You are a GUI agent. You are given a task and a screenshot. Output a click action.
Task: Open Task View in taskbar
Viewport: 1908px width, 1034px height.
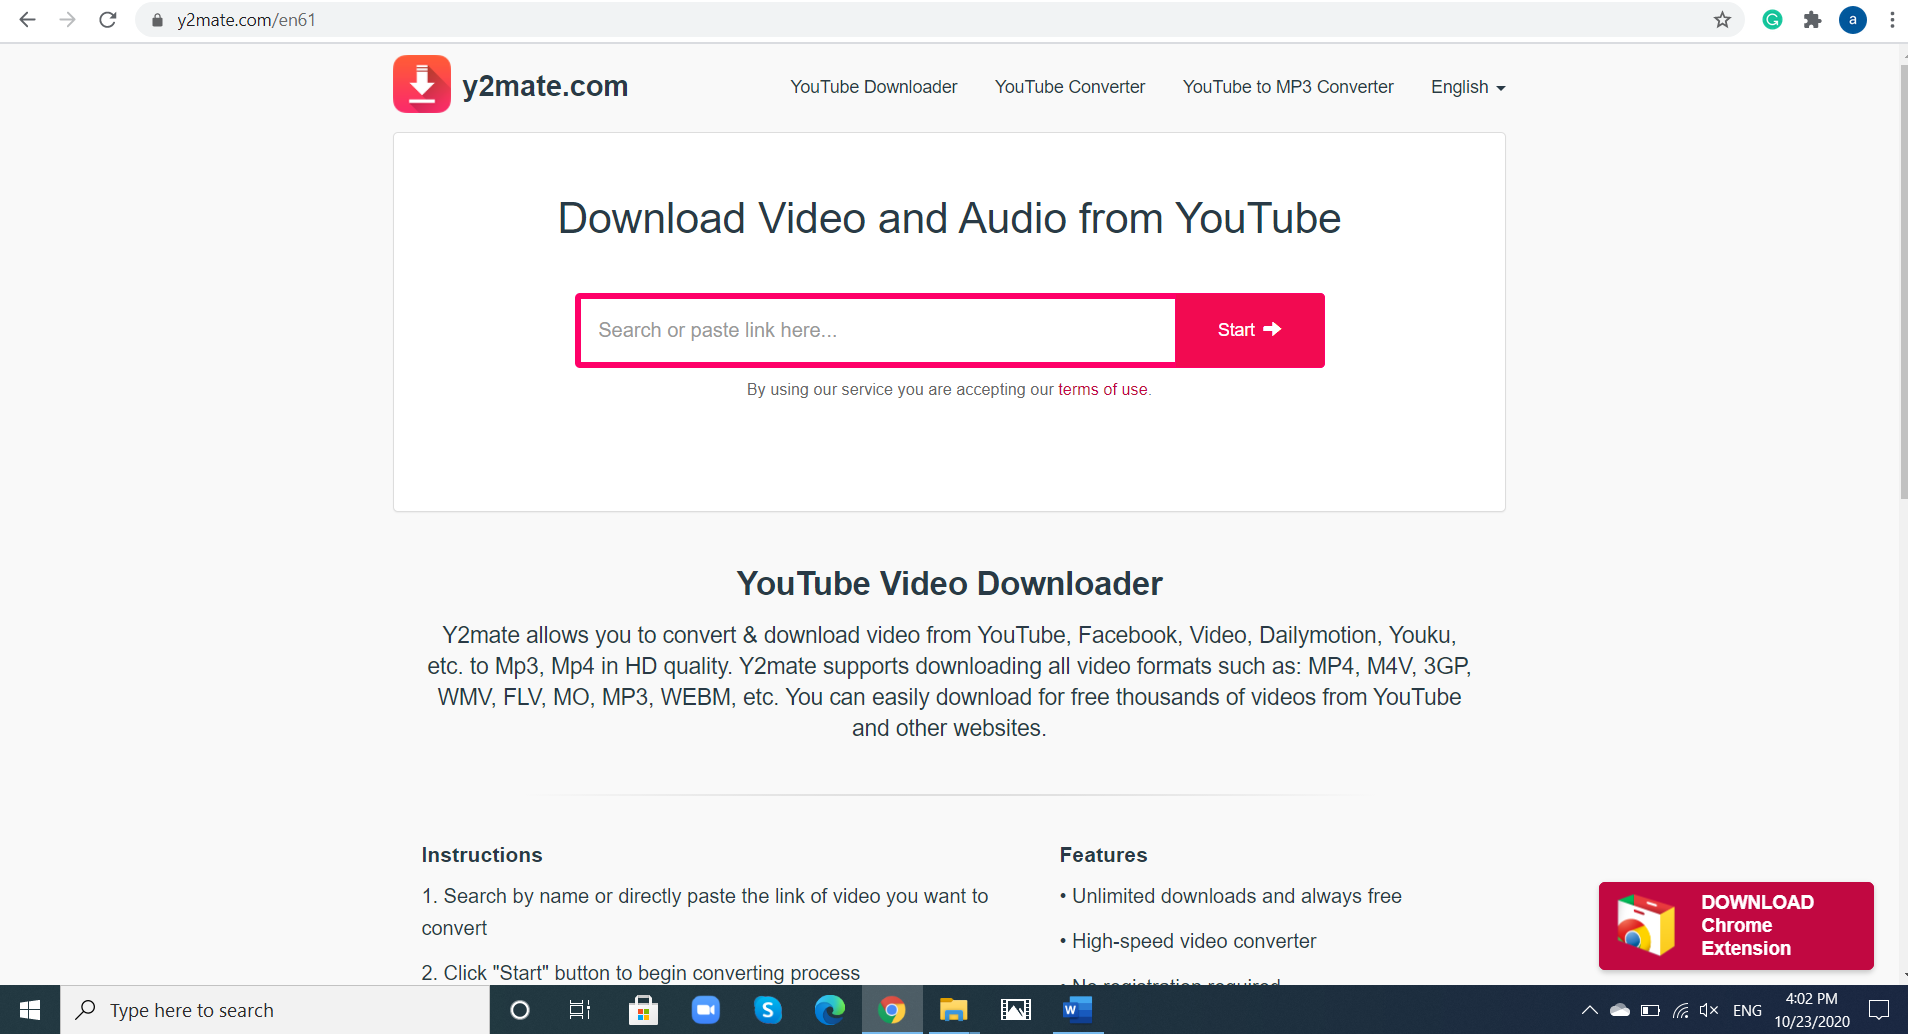tap(580, 1010)
